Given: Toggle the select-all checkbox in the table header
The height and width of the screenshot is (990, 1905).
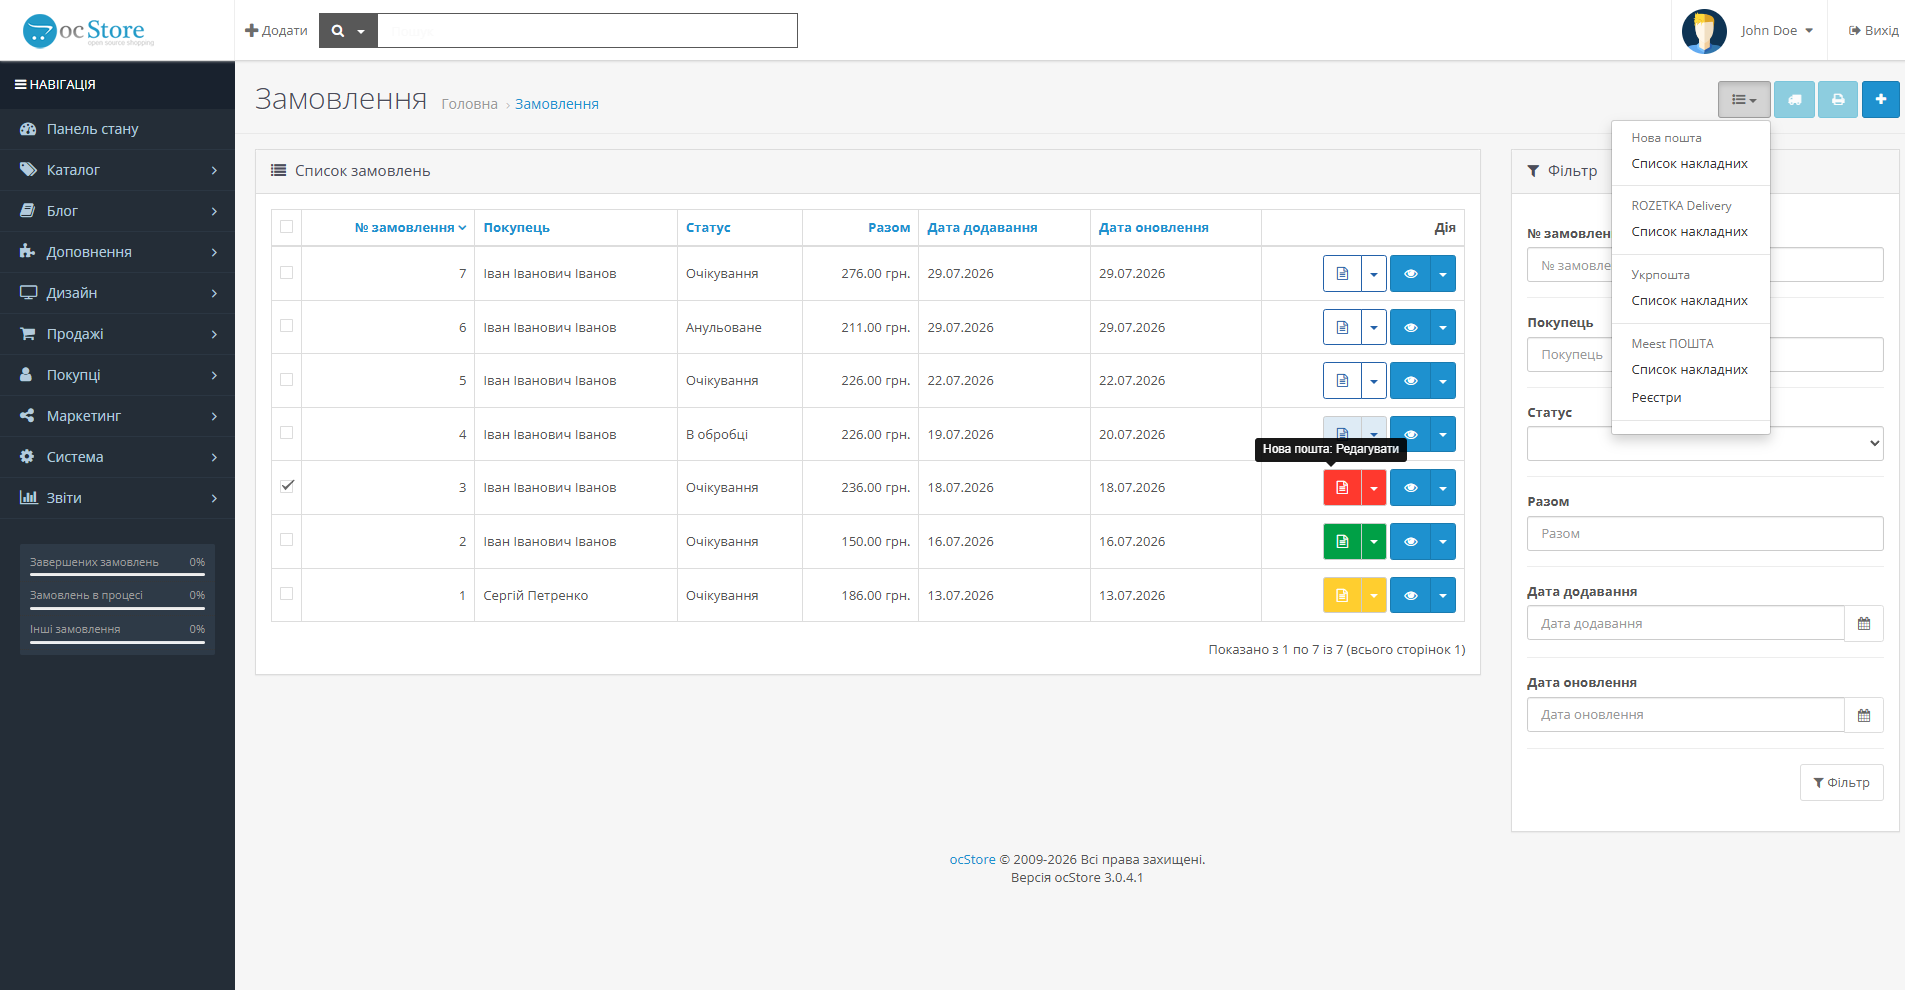Looking at the screenshot, I should click(x=287, y=227).
